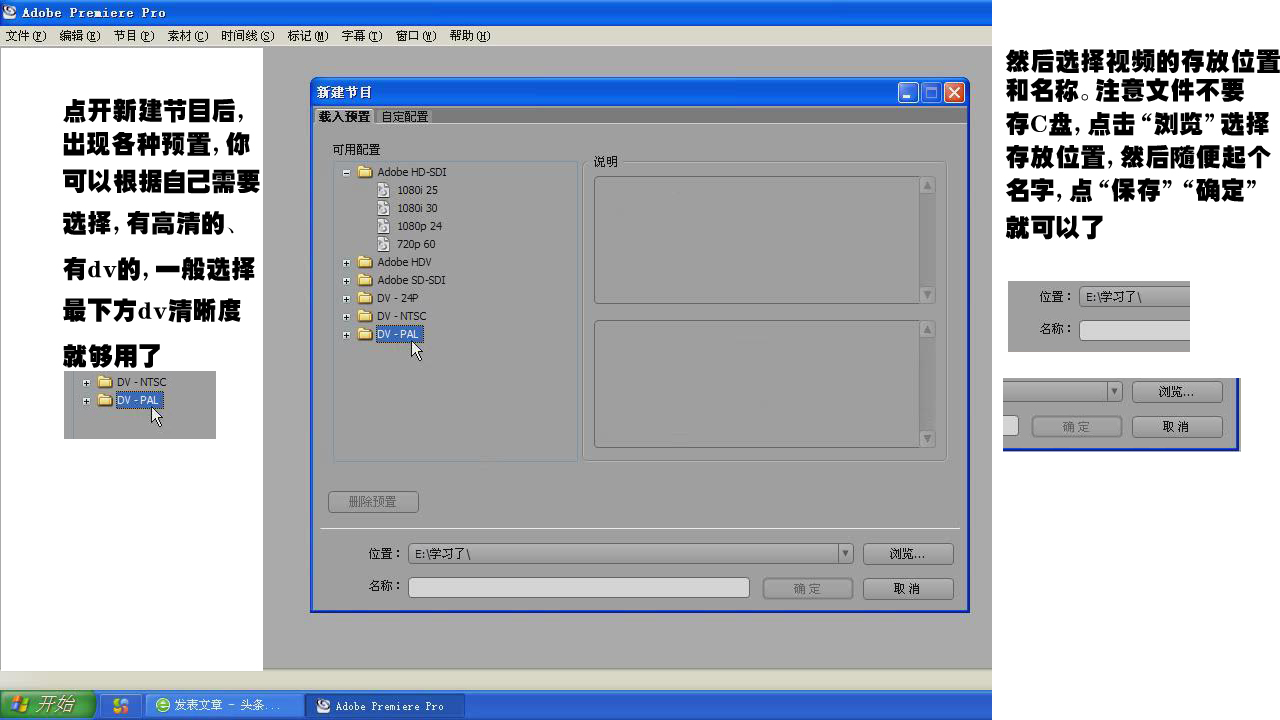Click the Adobe HD-SDI folder icon
The height and width of the screenshot is (720, 1280).
[365, 172]
